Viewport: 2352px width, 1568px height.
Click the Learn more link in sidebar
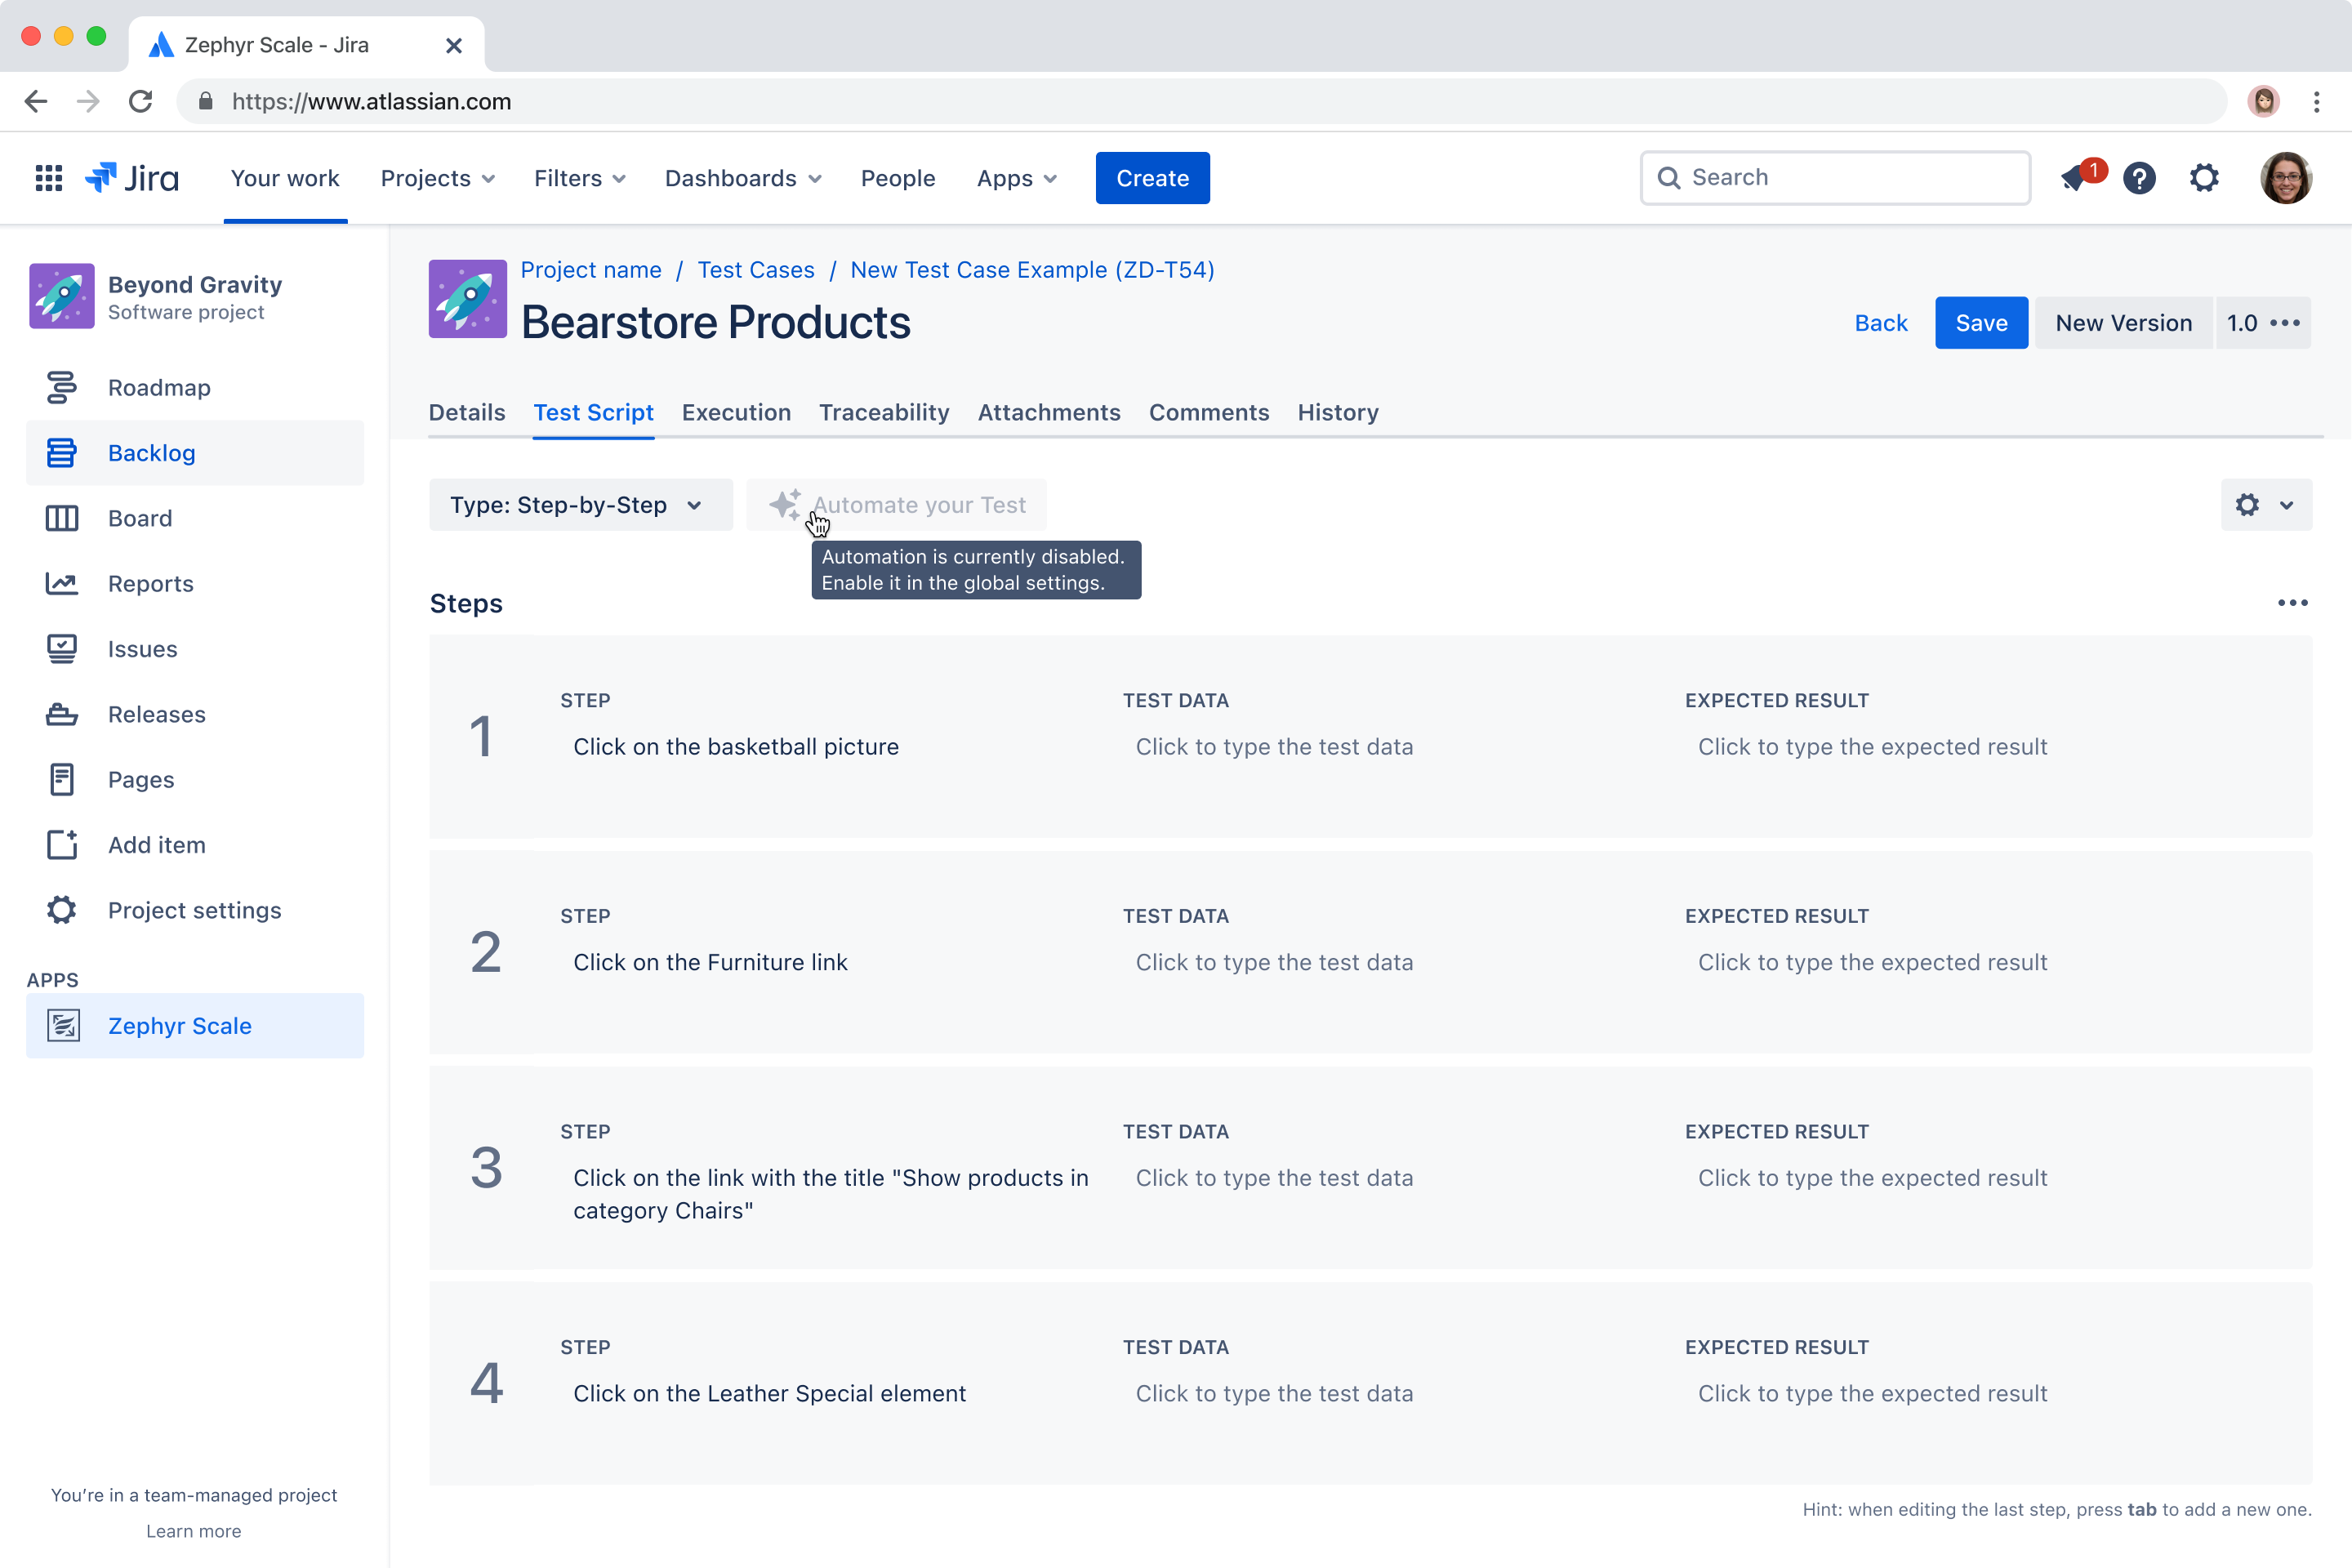(194, 1531)
